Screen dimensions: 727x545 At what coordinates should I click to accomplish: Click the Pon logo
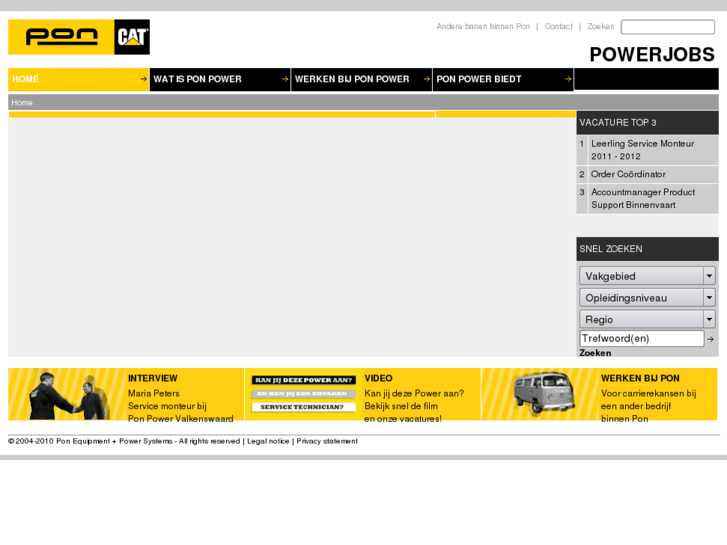pos(61,37)
